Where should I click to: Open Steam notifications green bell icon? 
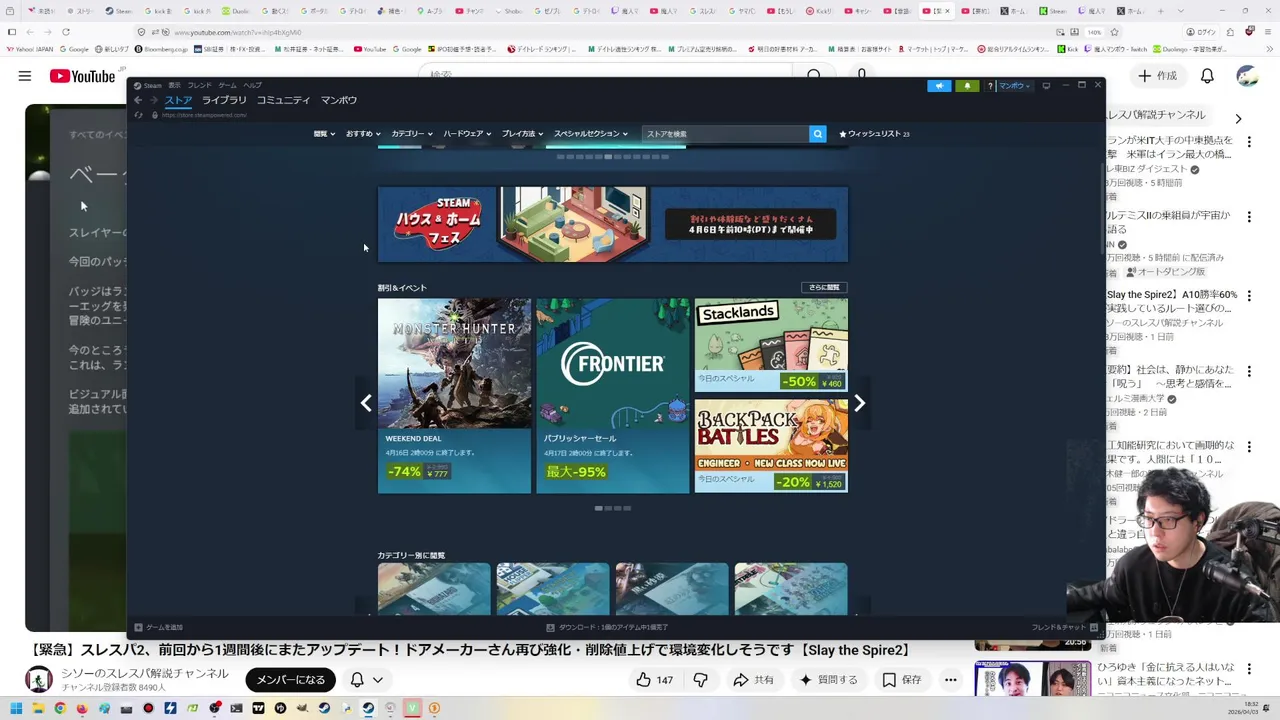[x=967, y=86]
